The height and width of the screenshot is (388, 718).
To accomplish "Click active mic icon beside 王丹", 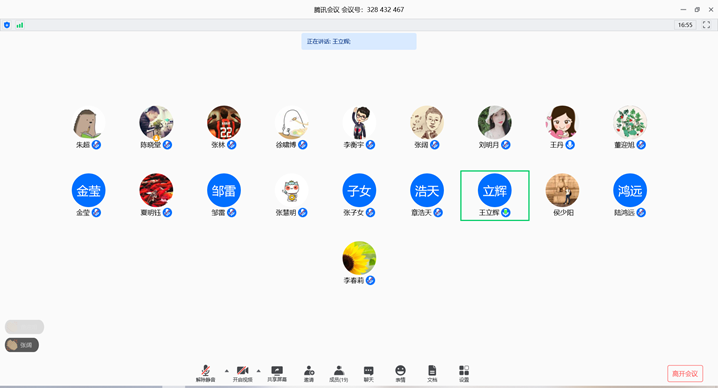I will pos(570,145).
